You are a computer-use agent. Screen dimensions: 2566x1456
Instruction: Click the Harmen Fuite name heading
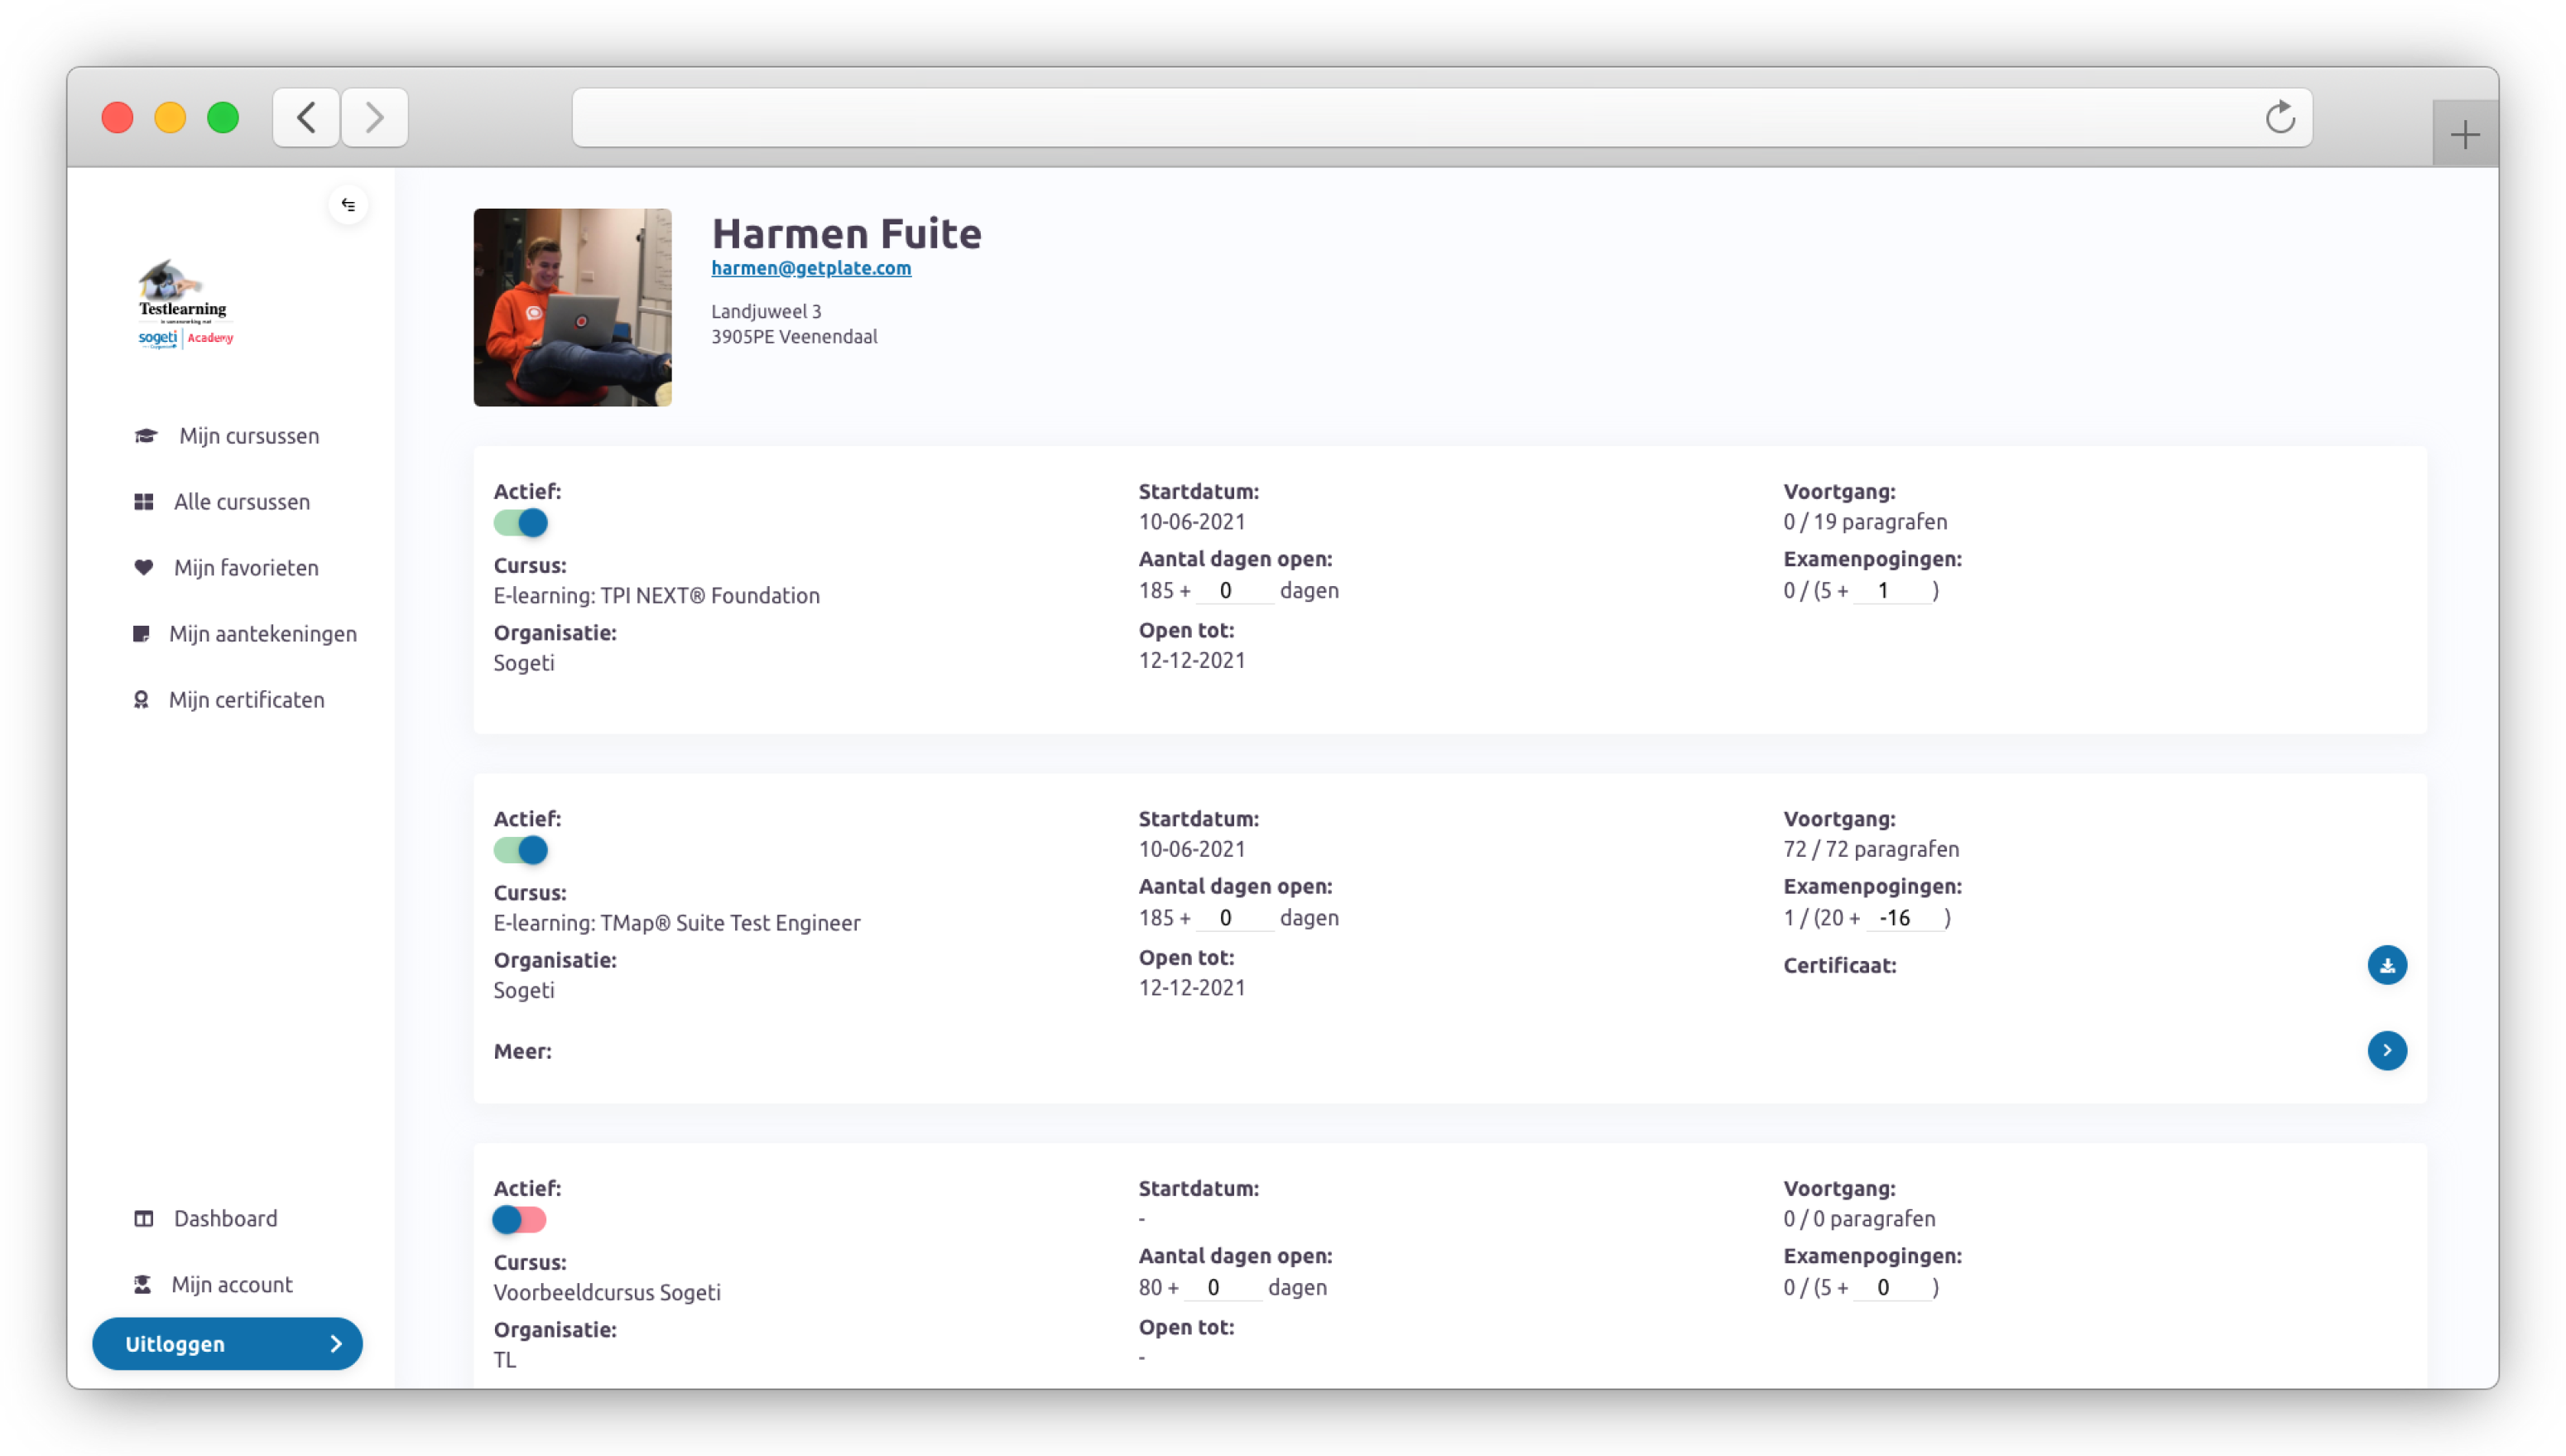(x=846, y=233)
